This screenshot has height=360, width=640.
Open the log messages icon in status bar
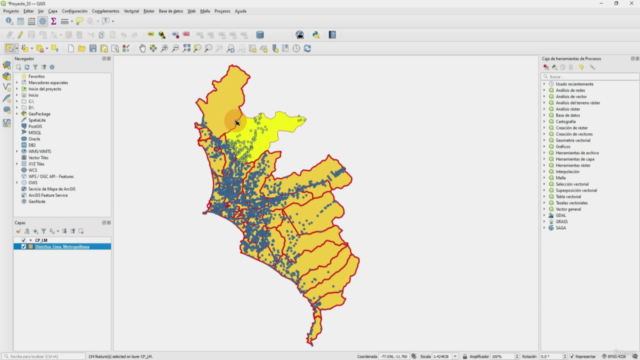[x=635, y=356]
